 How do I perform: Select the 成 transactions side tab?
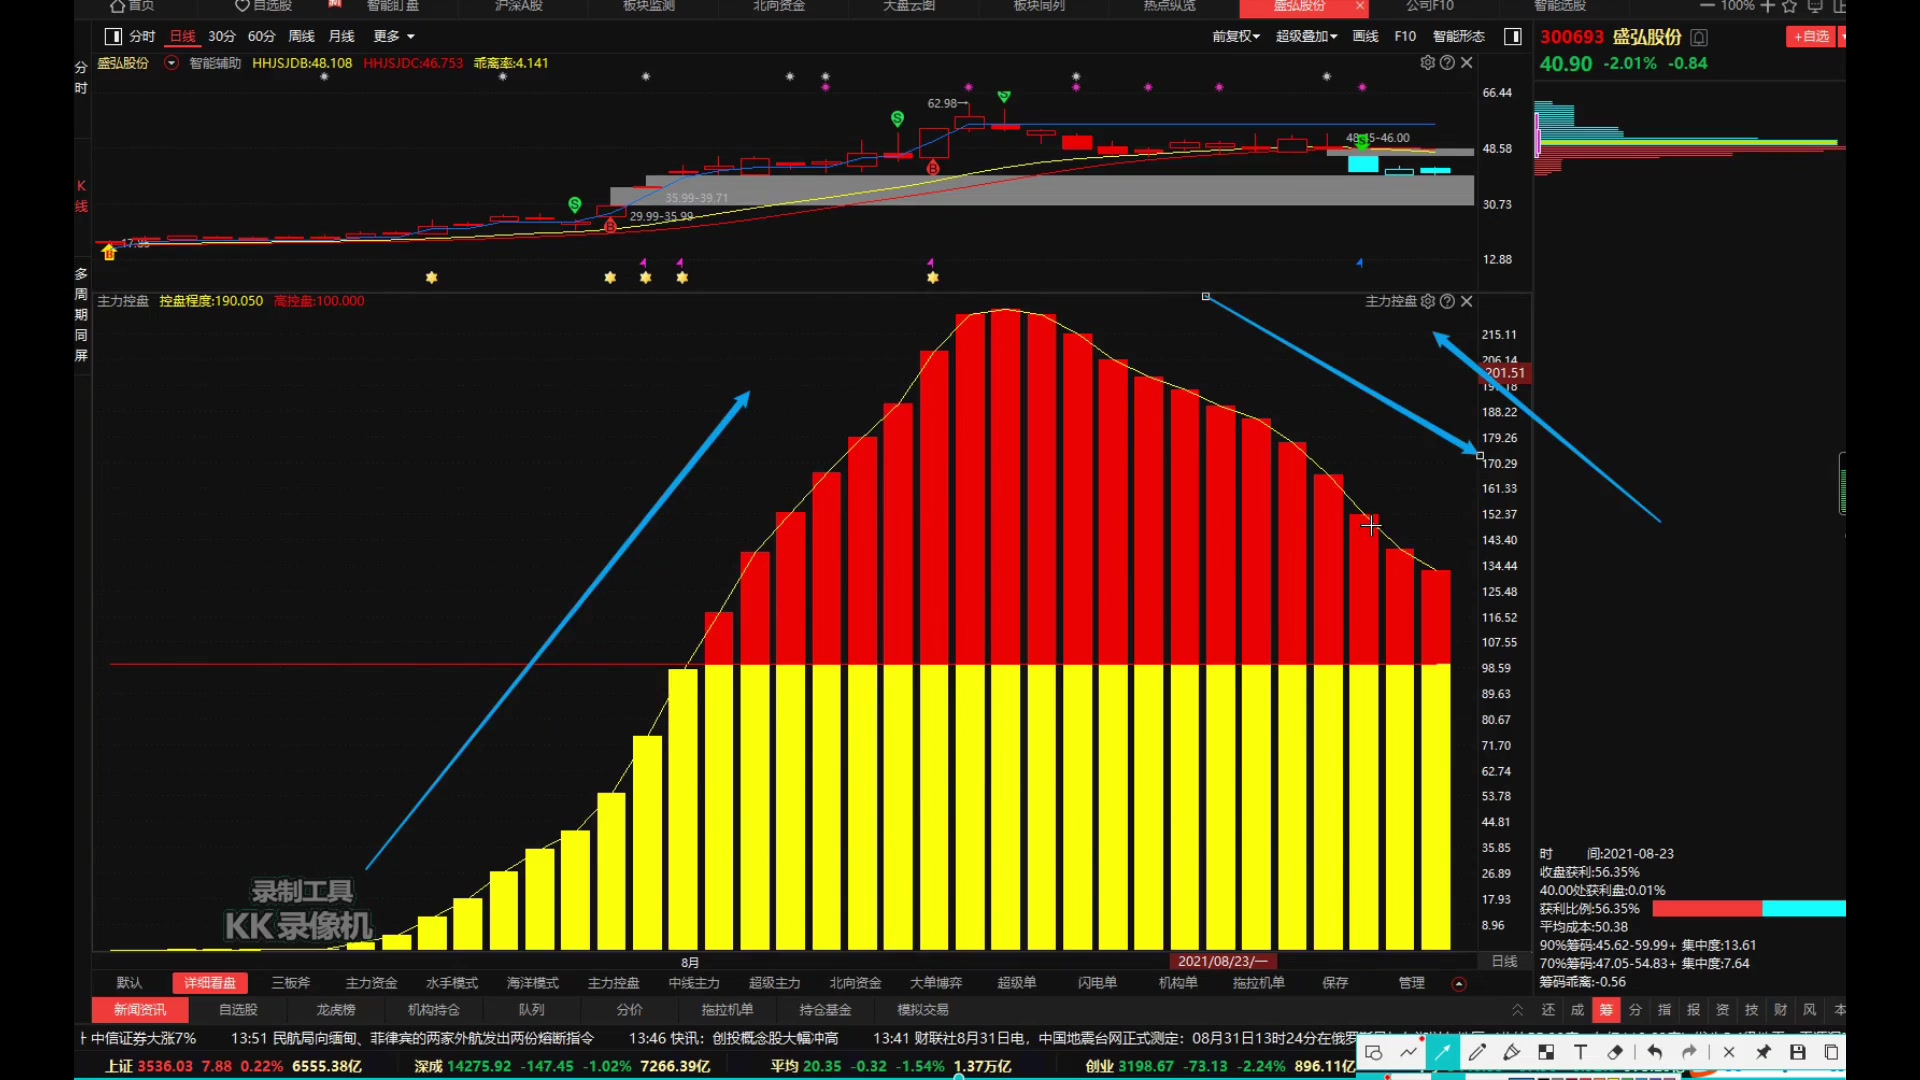1577,1010
